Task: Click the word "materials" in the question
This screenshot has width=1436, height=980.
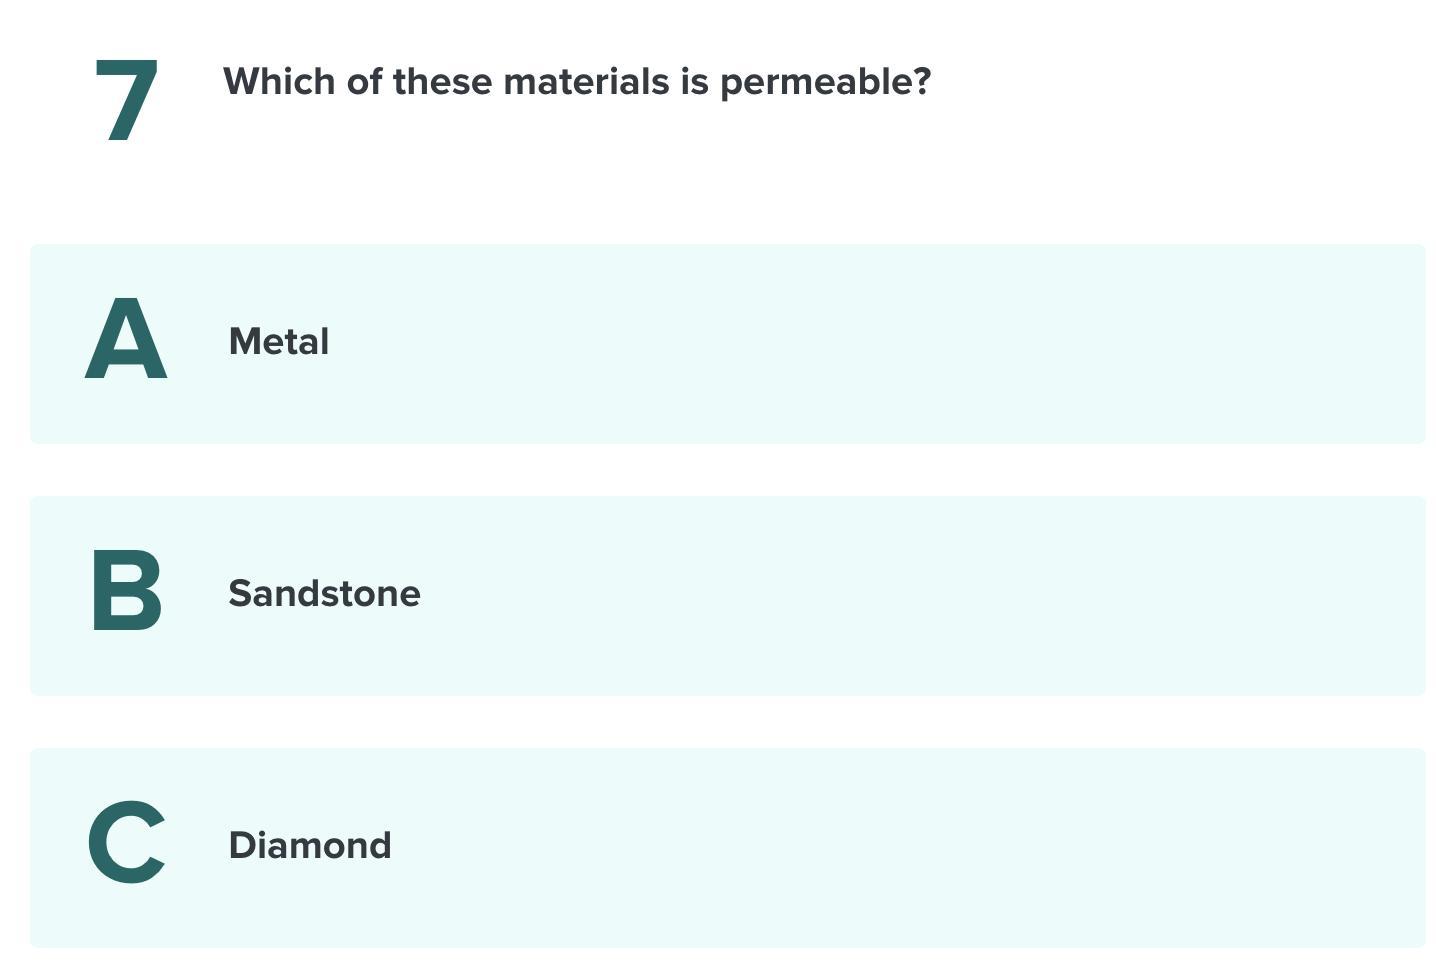Action: point(586,82)
